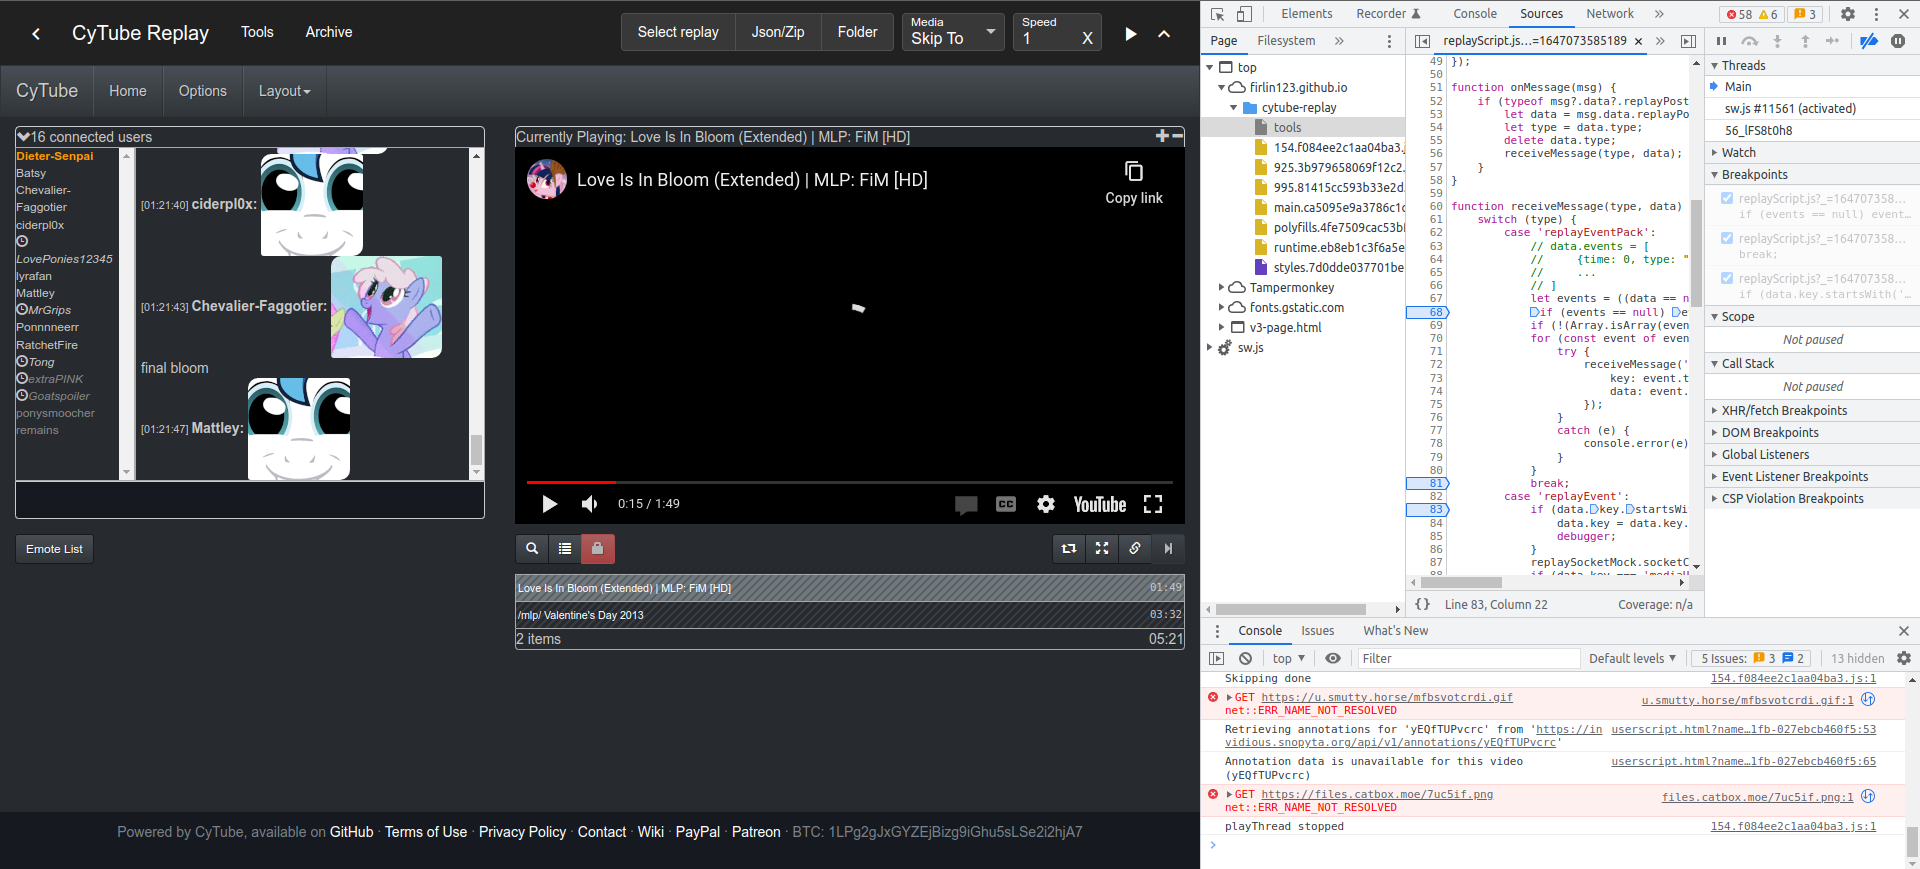Mute the video with speaker icon
Image resolution: width=1920 pixels, height=869 pixels.
click(x=590, y=504)
